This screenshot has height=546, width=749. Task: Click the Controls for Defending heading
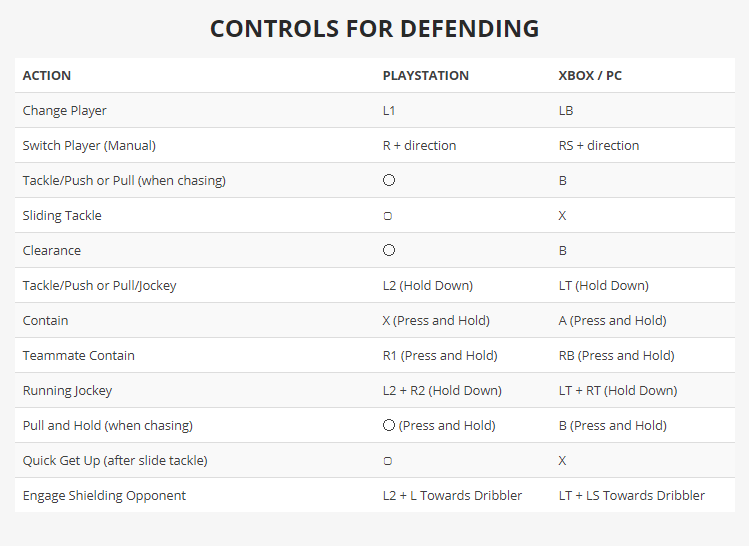click(374, 28)
